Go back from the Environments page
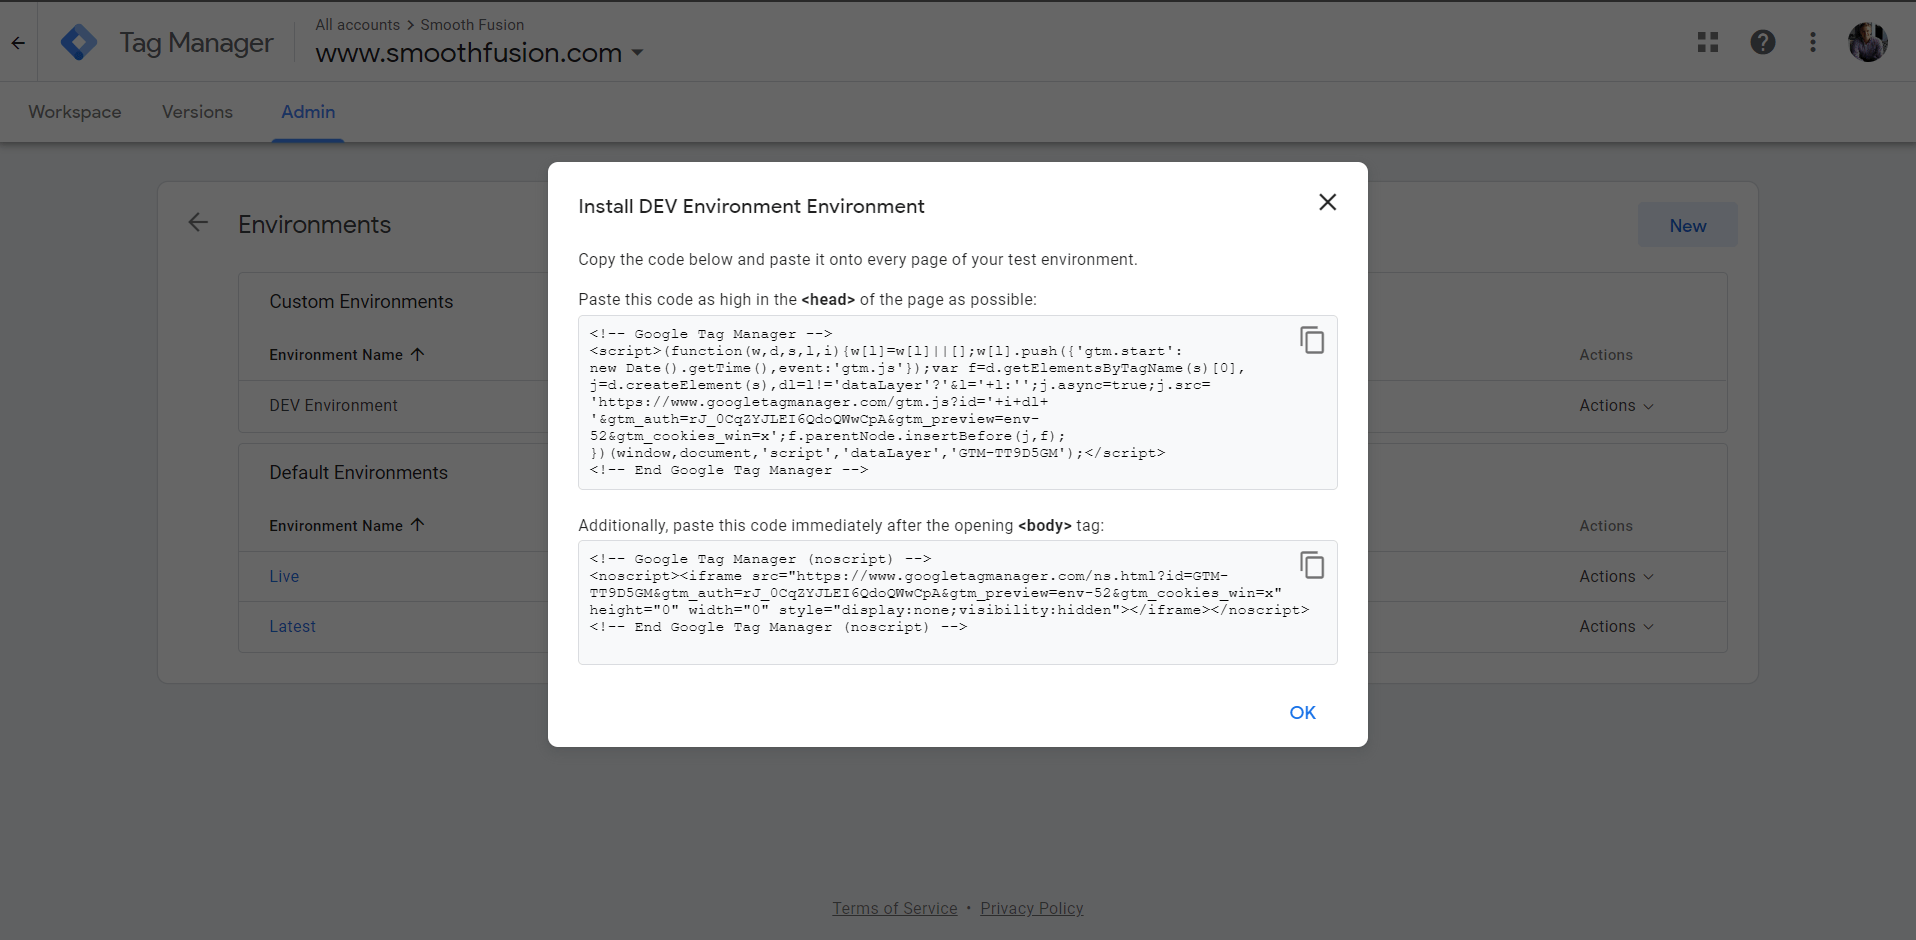The width and height of the screenshot is (1916, 940). click(x=198, y=223)
